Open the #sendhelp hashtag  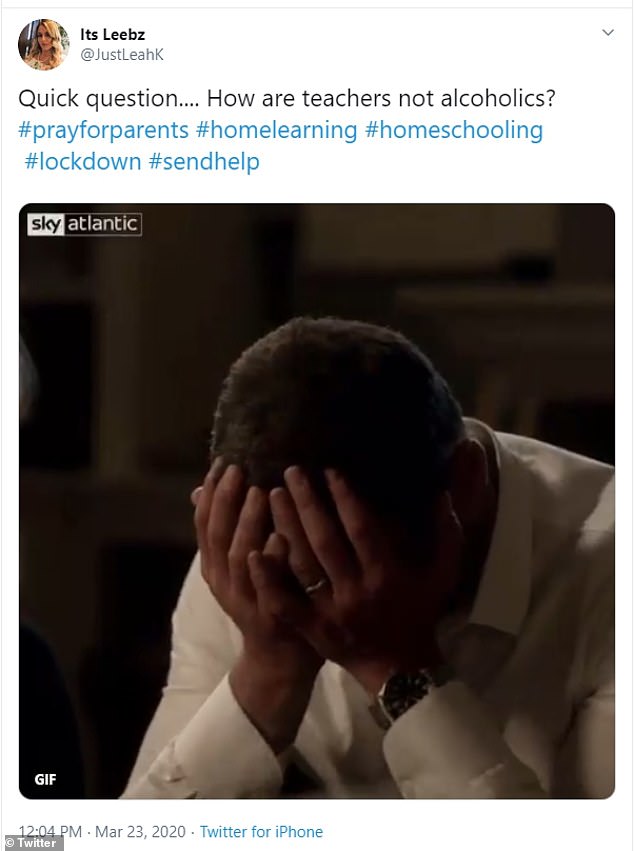204,162
